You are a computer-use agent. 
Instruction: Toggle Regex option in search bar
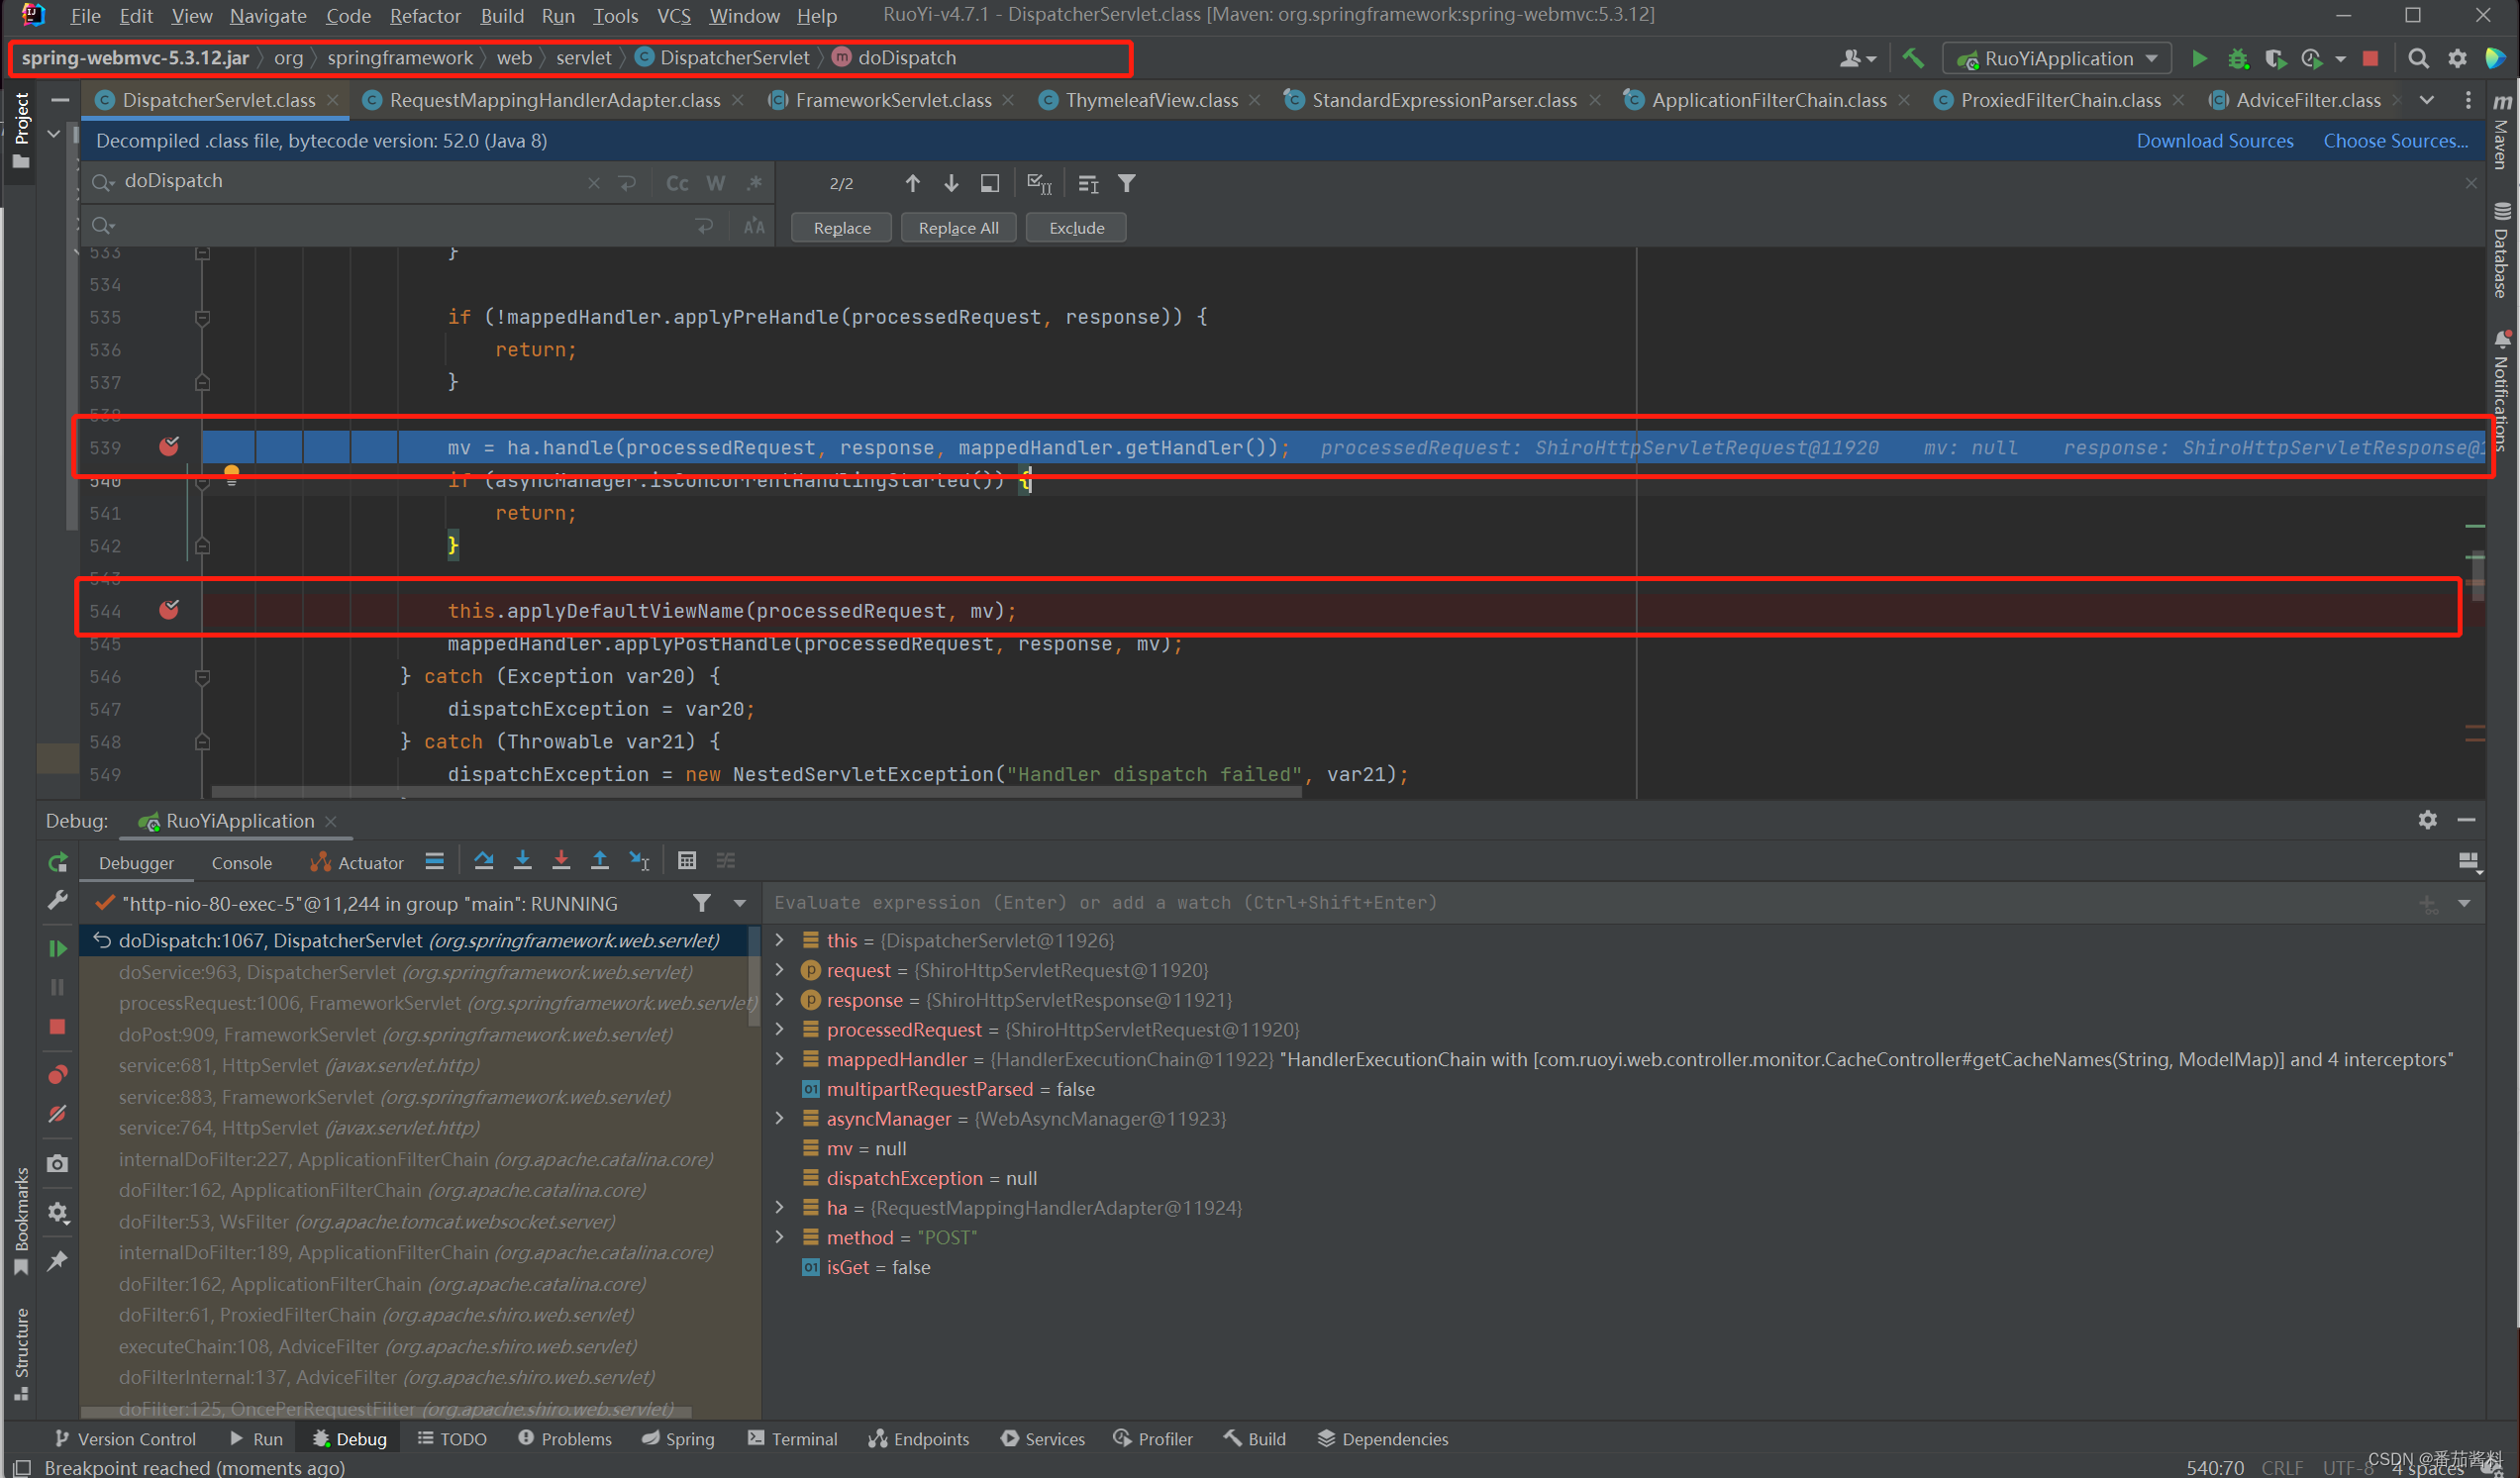pos(755,183)
